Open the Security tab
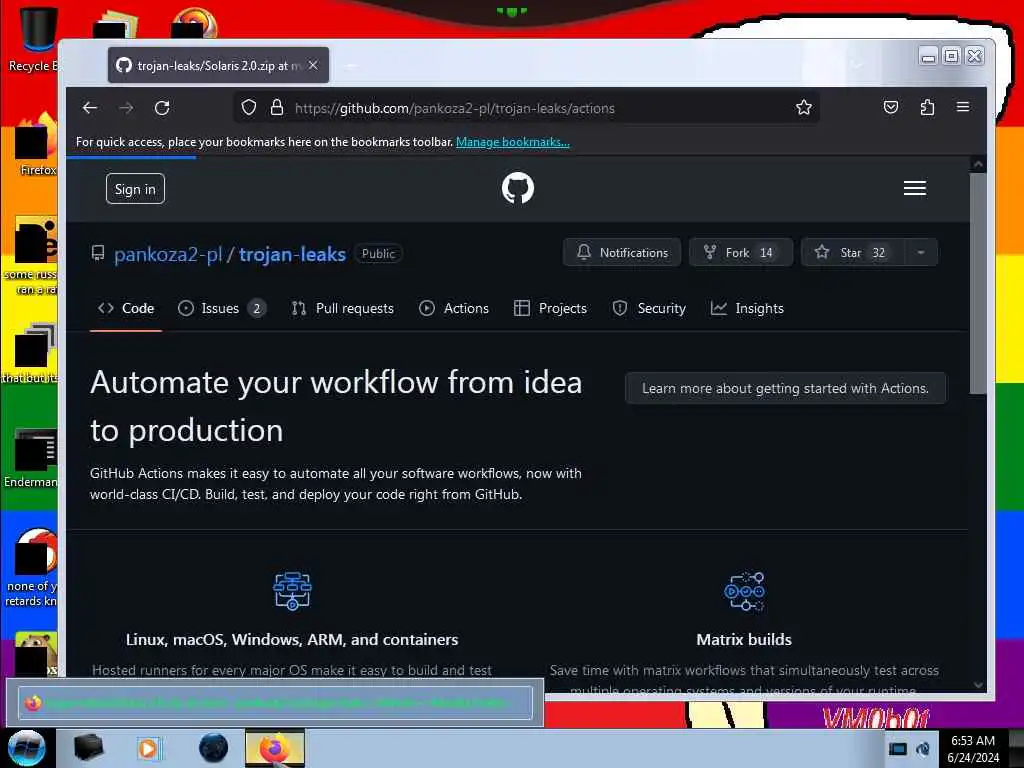This screenshot has height=768, width=1024. click(x=649, y=308)
